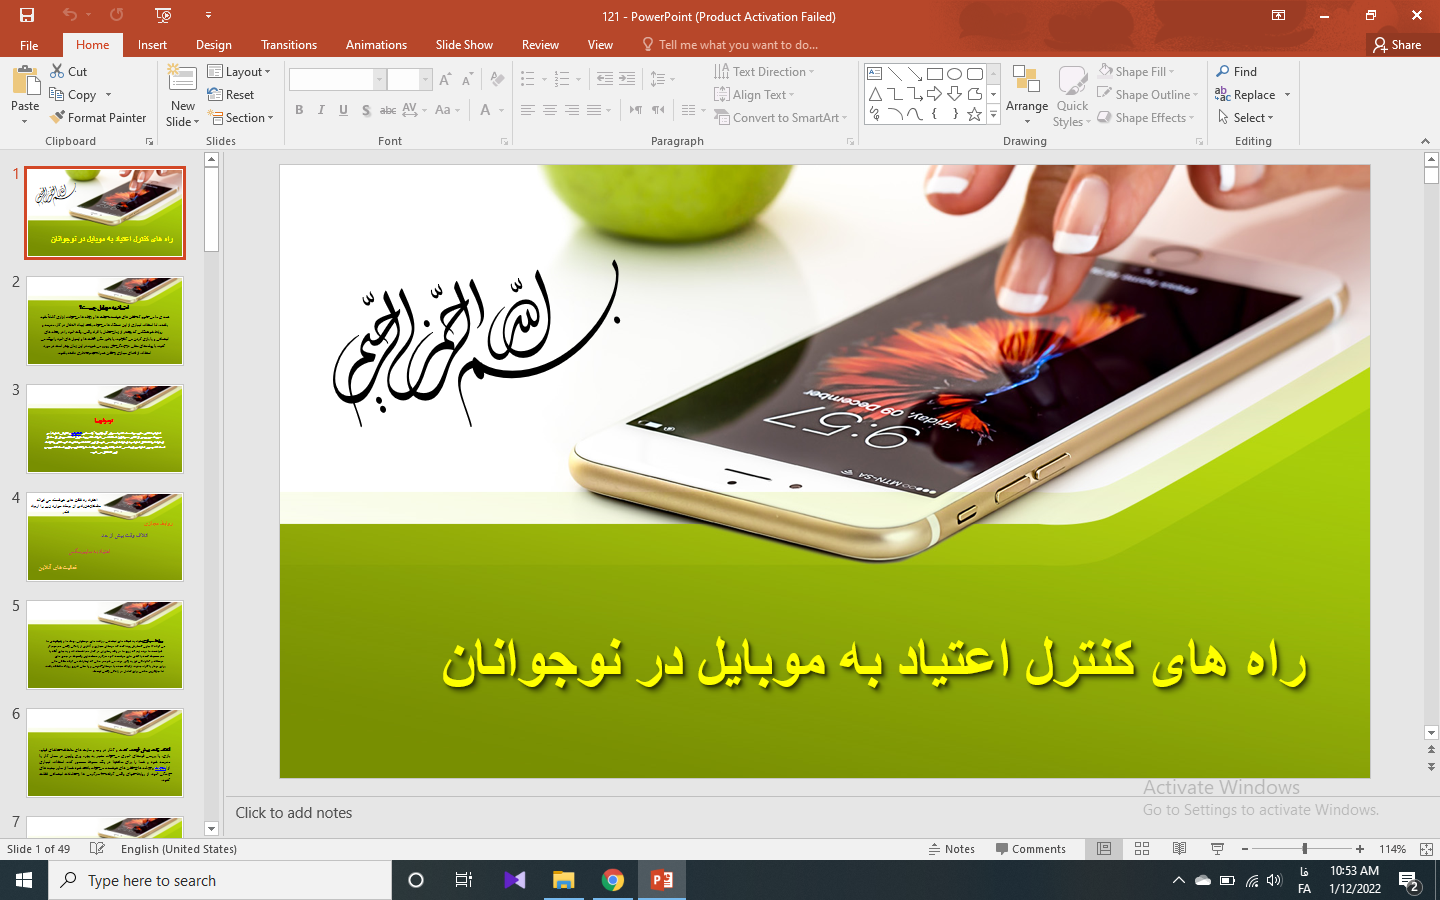Toggle Normal view button in status bar

[1104, 849]
